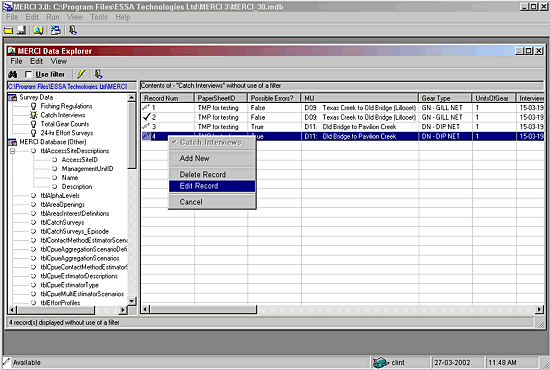This screenshot has height=370, width=550.
Task: Click the Total Gear Counts bulb icon
Action: point(33,124)
